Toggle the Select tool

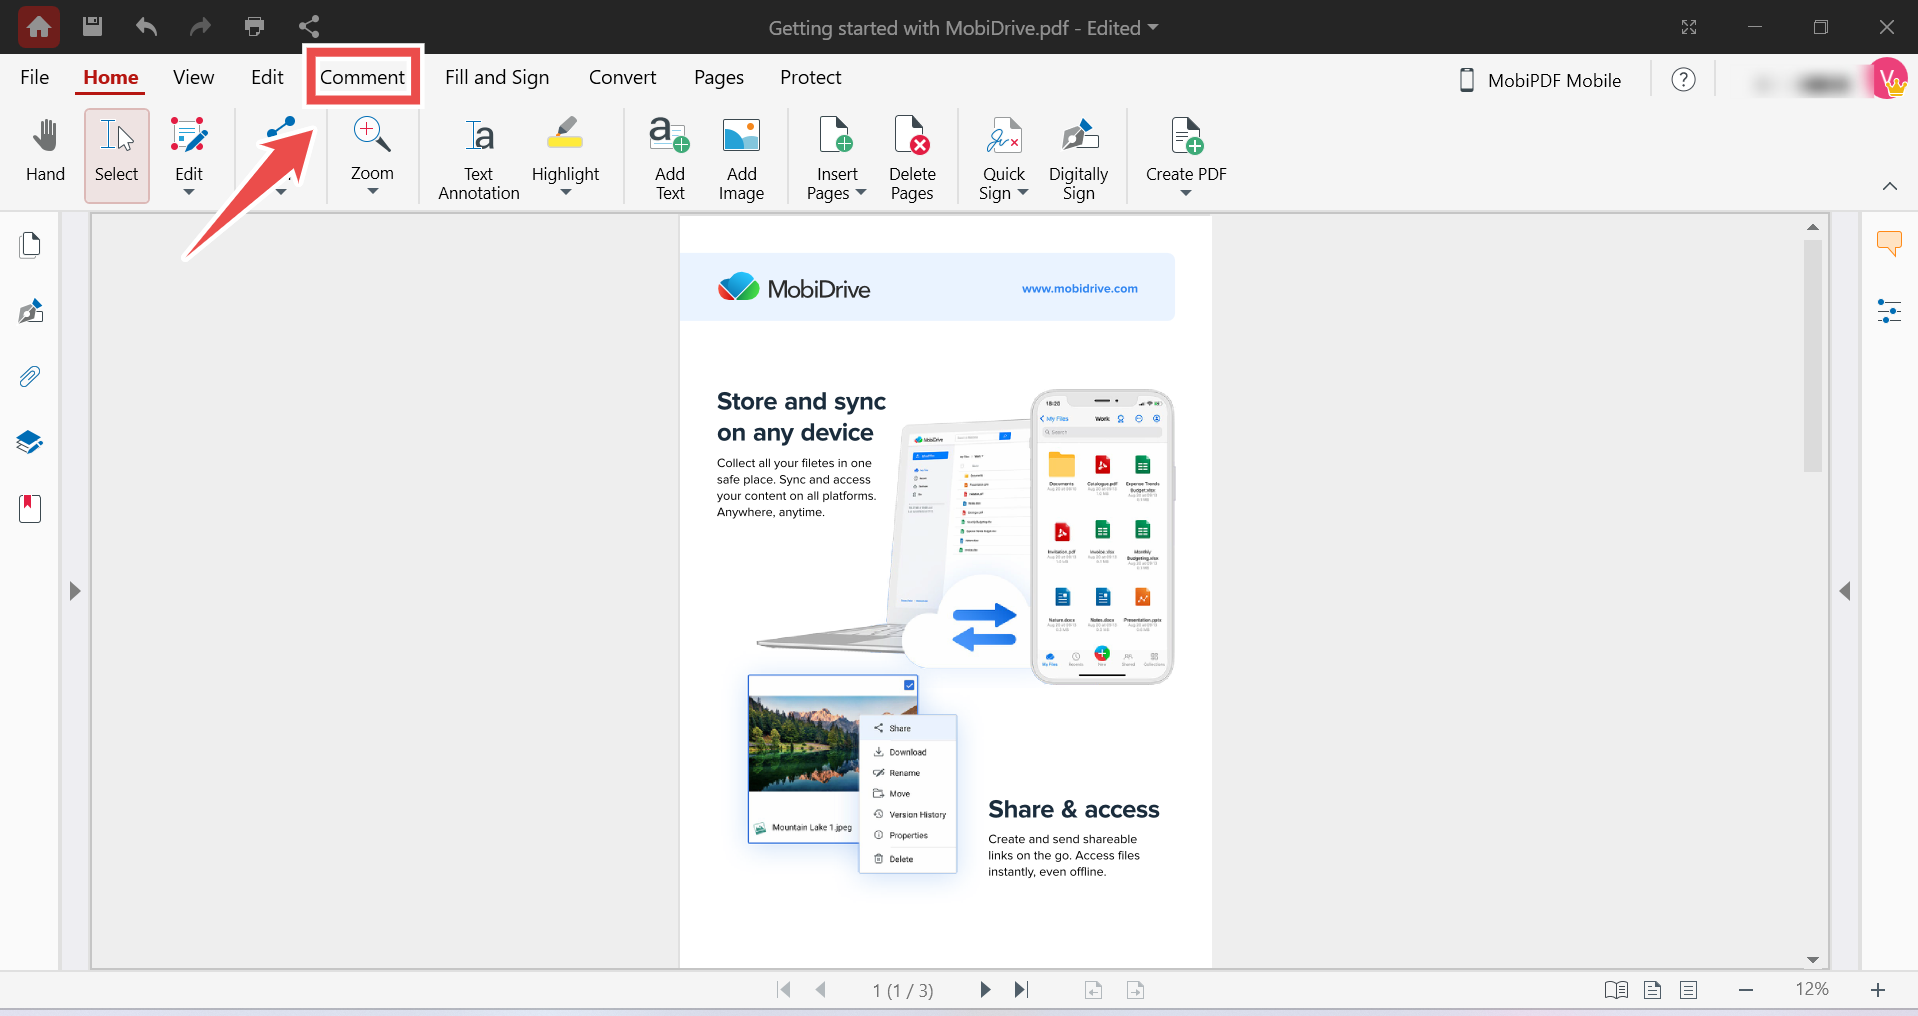[117, 156]
